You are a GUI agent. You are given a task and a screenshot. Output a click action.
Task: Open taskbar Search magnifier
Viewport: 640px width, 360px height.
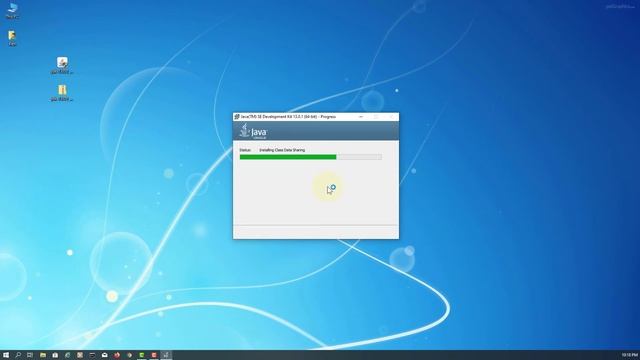[18, 355]
